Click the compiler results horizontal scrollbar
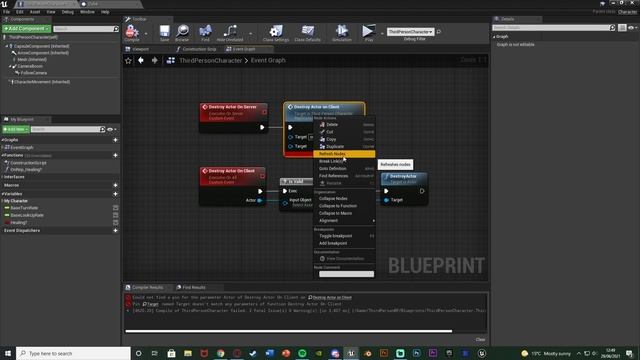640x360 pixels. 289,331
